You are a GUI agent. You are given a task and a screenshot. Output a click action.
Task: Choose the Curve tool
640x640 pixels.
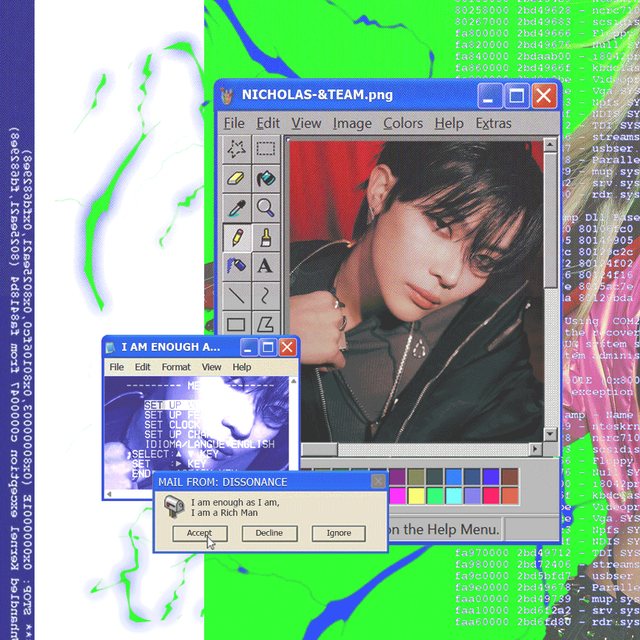click(x=266, y=296)
